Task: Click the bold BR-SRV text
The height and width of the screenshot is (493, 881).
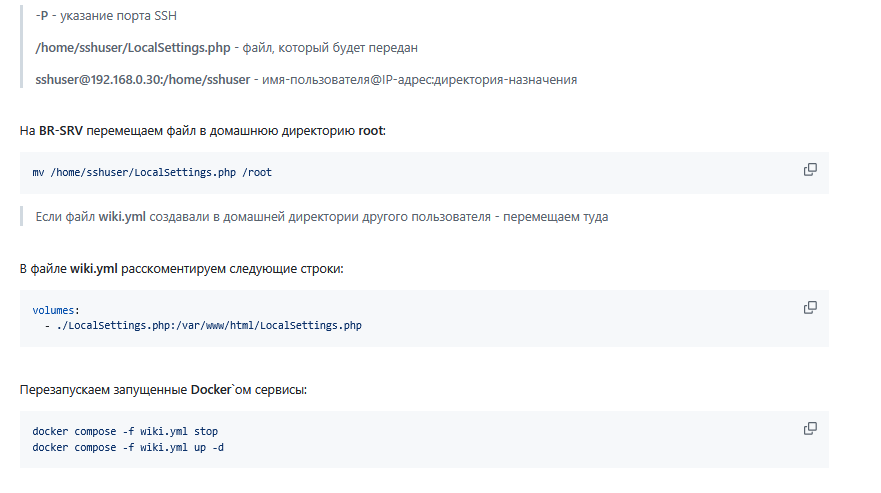Action: (x=61, y=131)
